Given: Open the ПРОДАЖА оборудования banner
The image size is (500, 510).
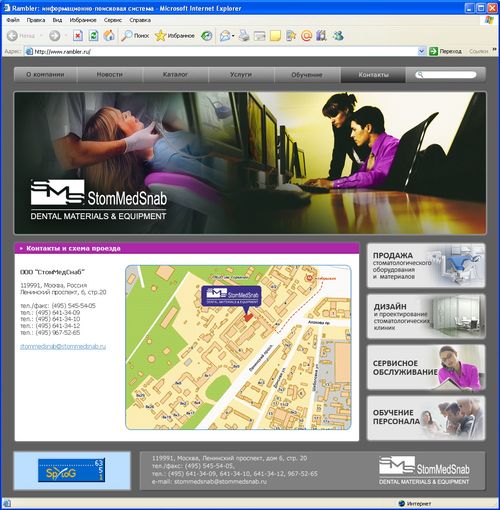Looking at the screenshot, I should point(426,266).
